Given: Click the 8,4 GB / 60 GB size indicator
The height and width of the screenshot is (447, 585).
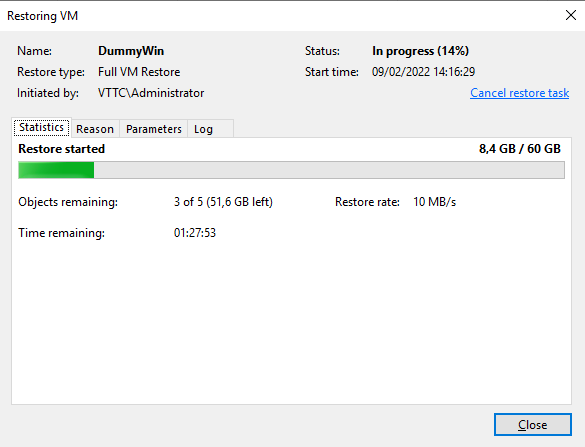Looking at the screenshot, I should pyautogui.click(x=520, y=149).
